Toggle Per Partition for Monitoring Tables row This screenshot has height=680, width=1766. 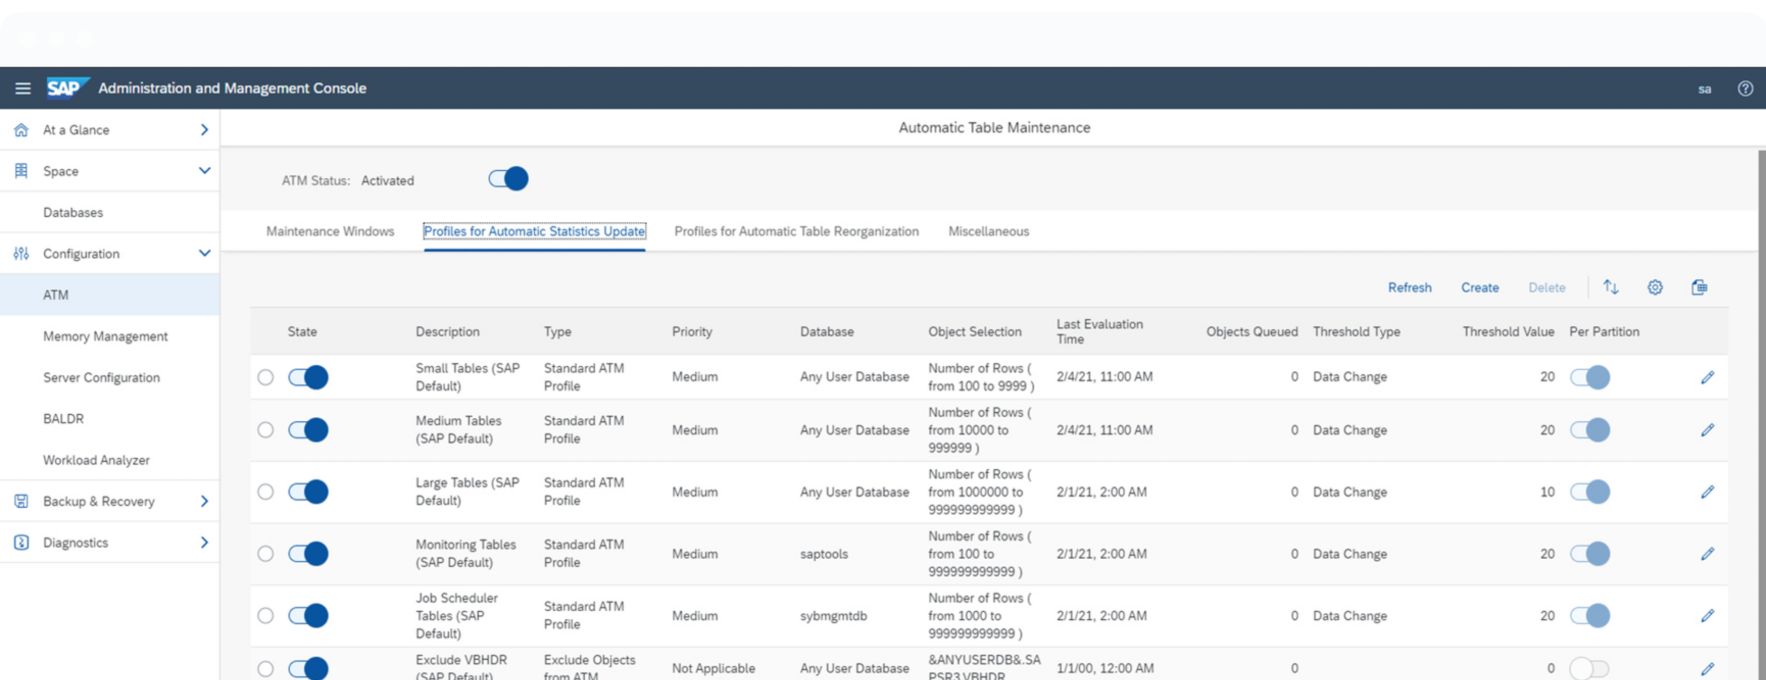1589,554
